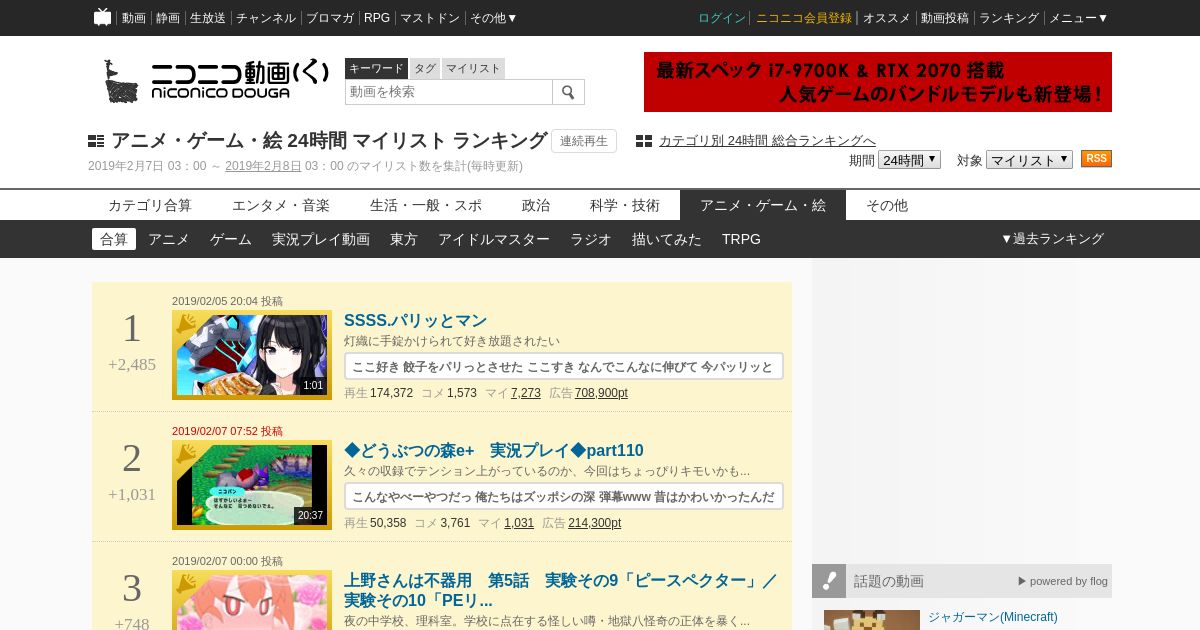Click the 静画 link in top bar
The image size is (1200, 630).
coord(168,18)
